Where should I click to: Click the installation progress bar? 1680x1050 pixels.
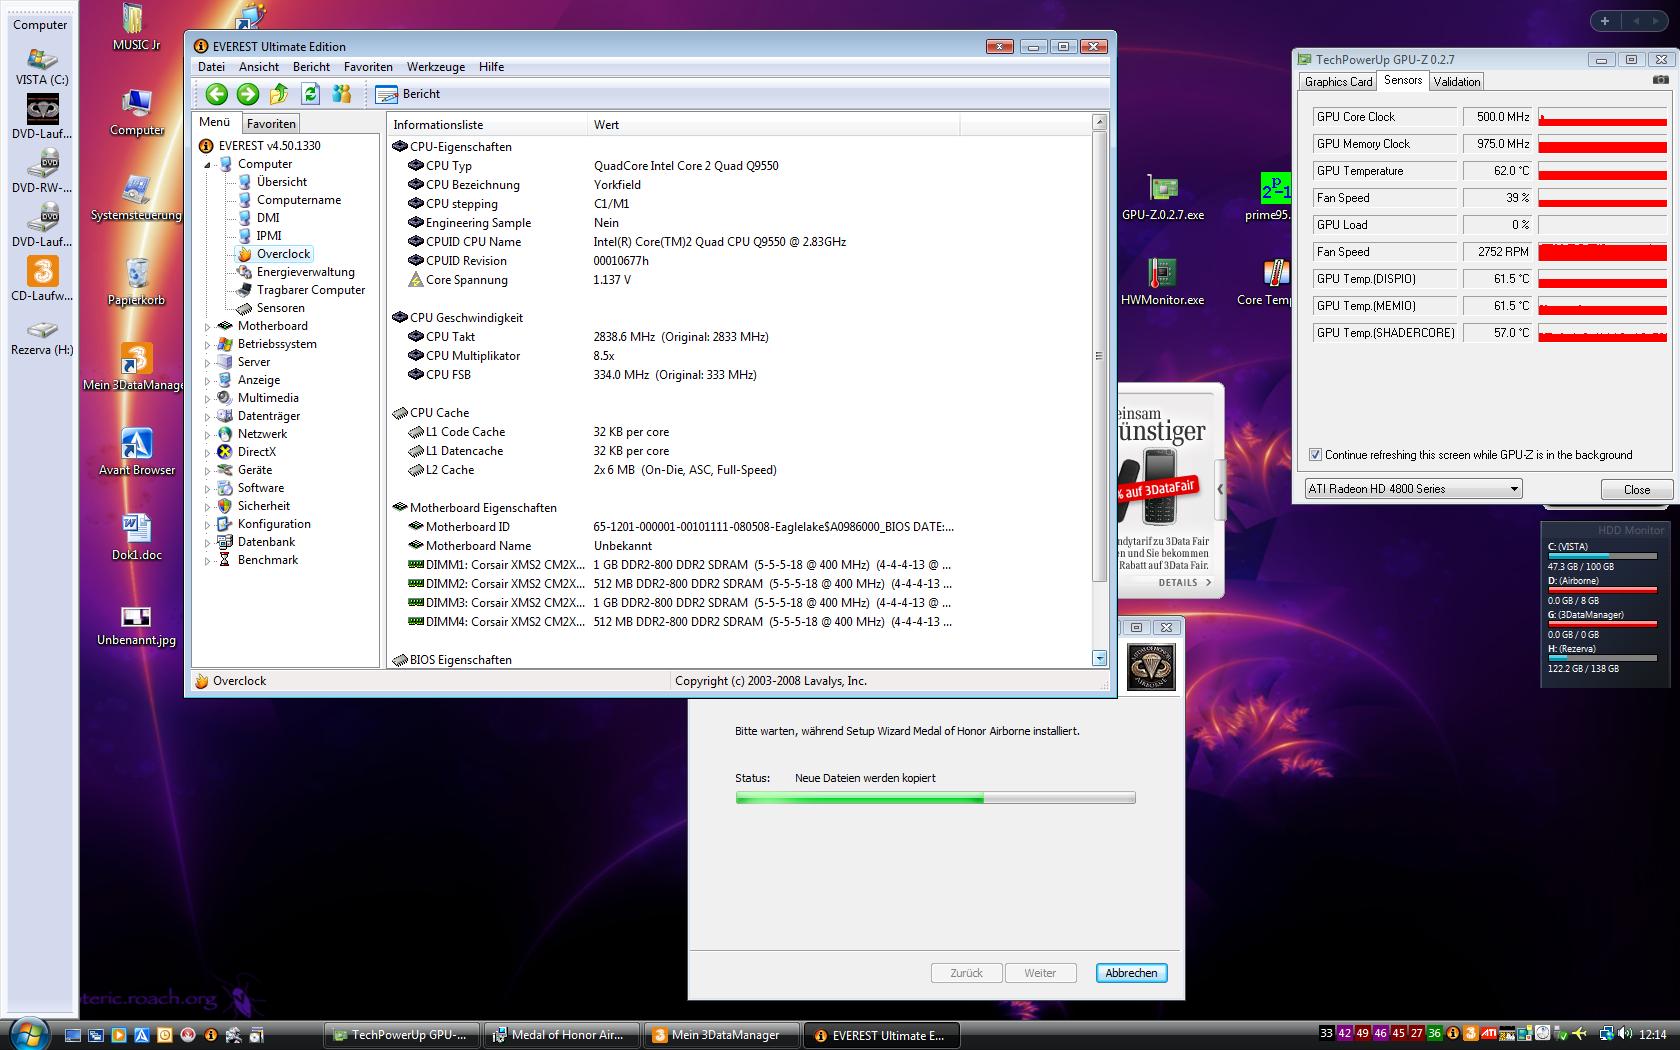coord(935,798)
